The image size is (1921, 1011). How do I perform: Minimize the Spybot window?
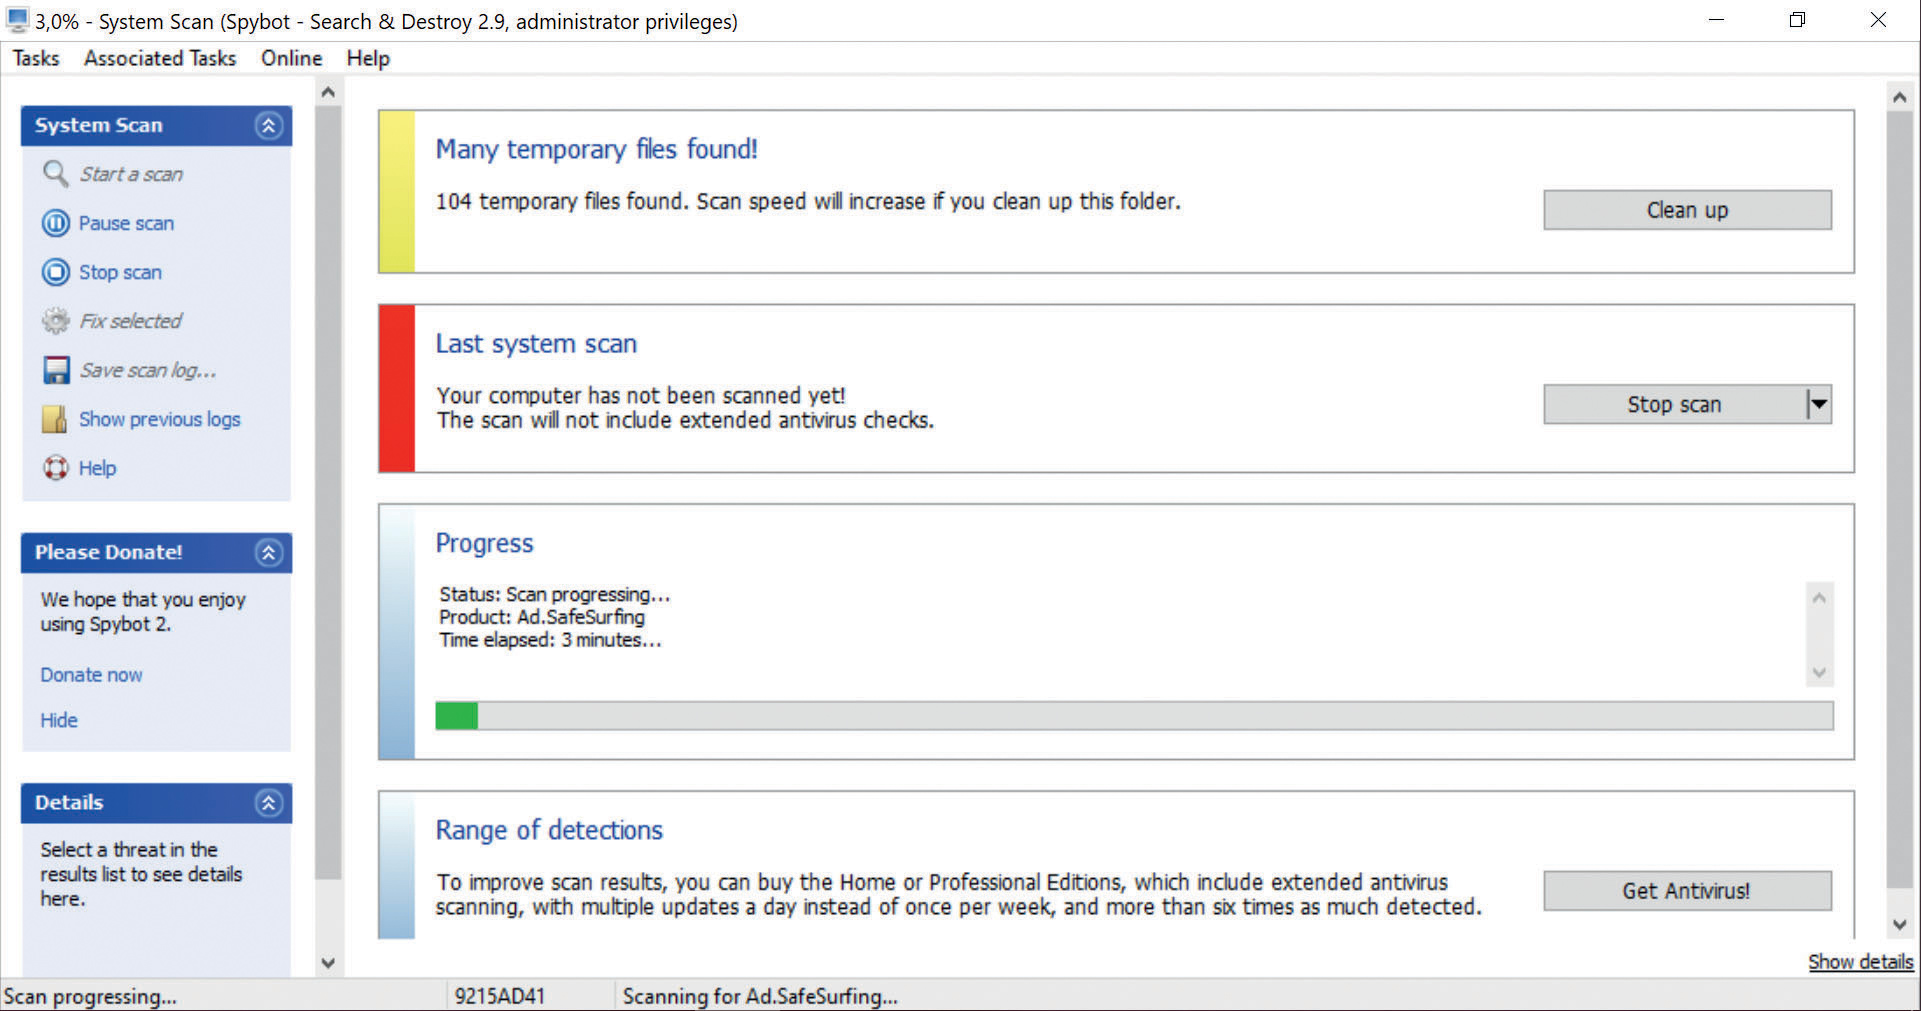coord(1717,20)
